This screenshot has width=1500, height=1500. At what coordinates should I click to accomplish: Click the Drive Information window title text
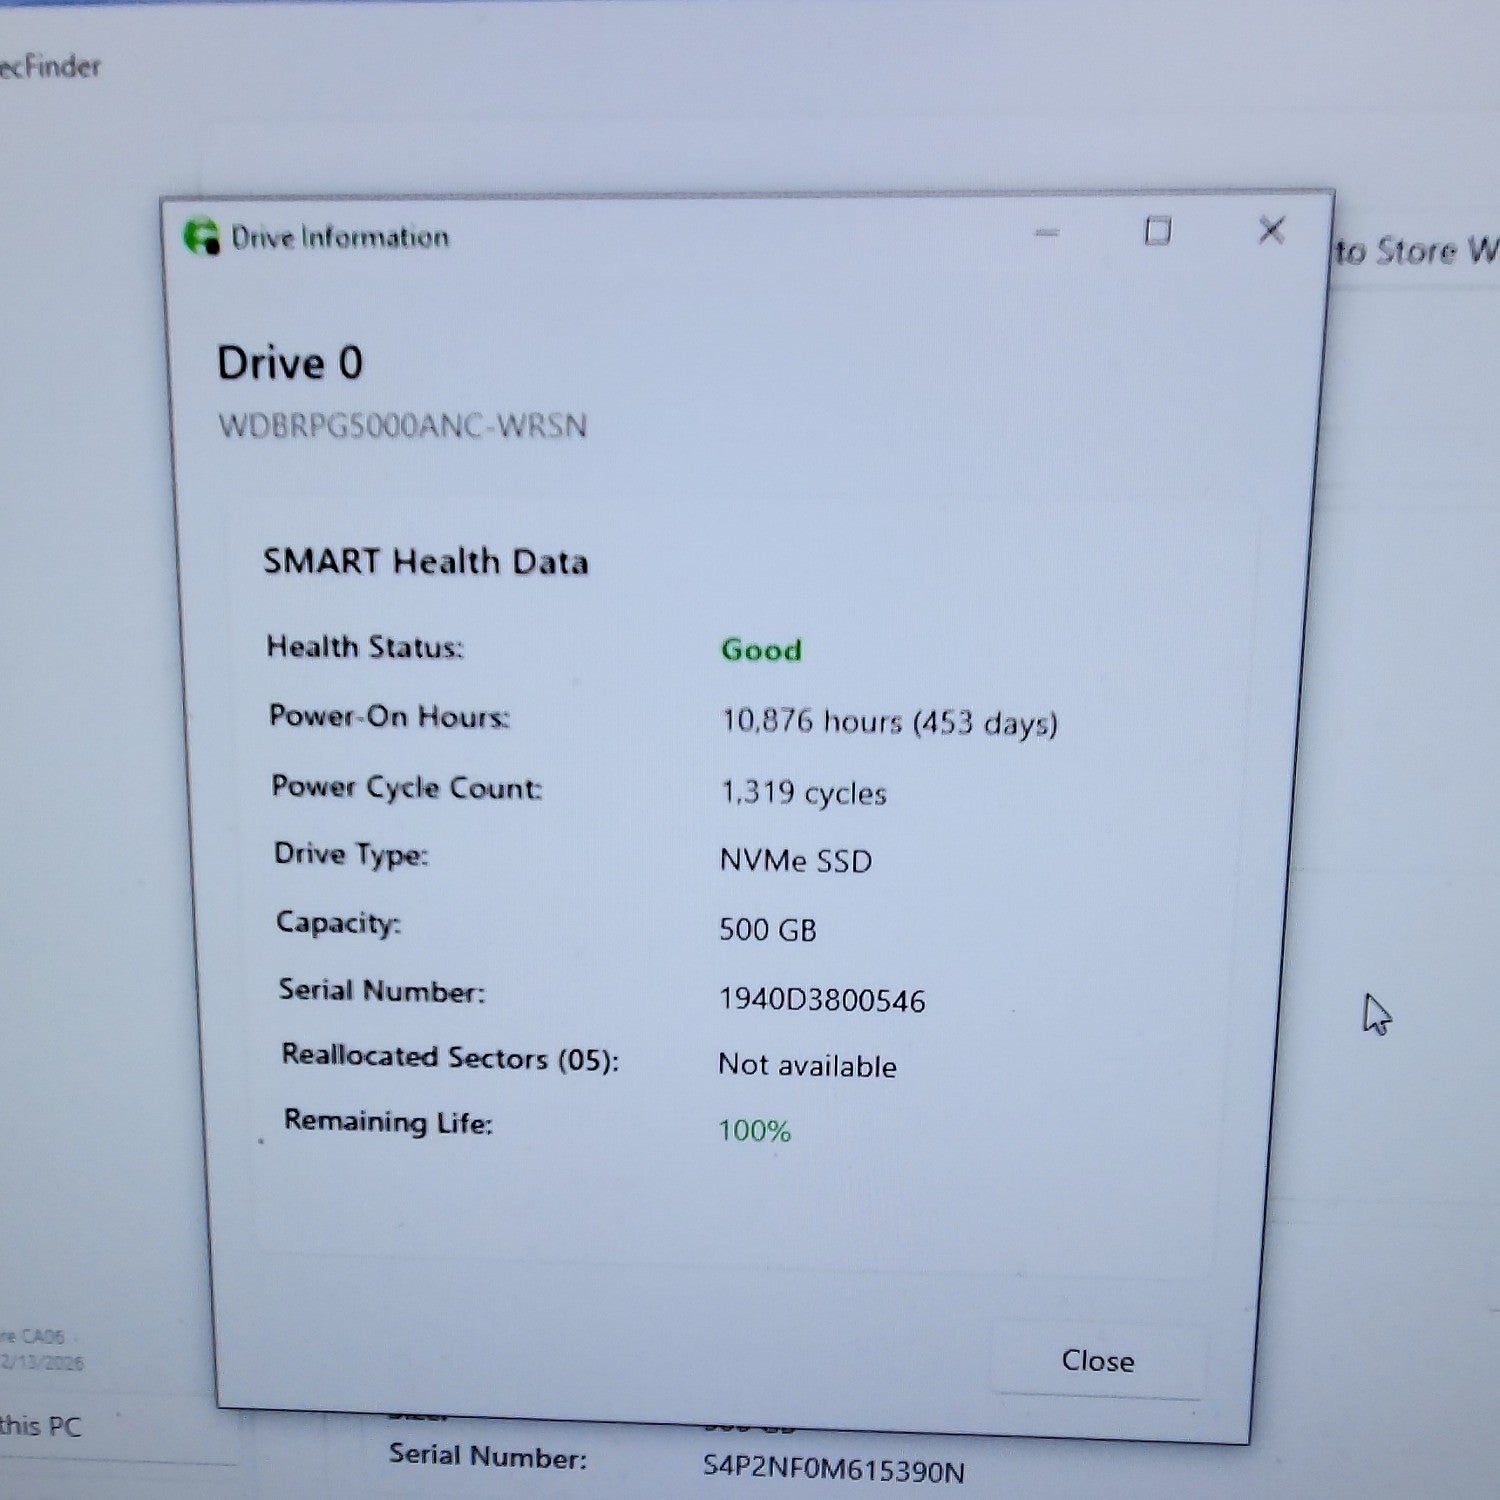(340, 237)
